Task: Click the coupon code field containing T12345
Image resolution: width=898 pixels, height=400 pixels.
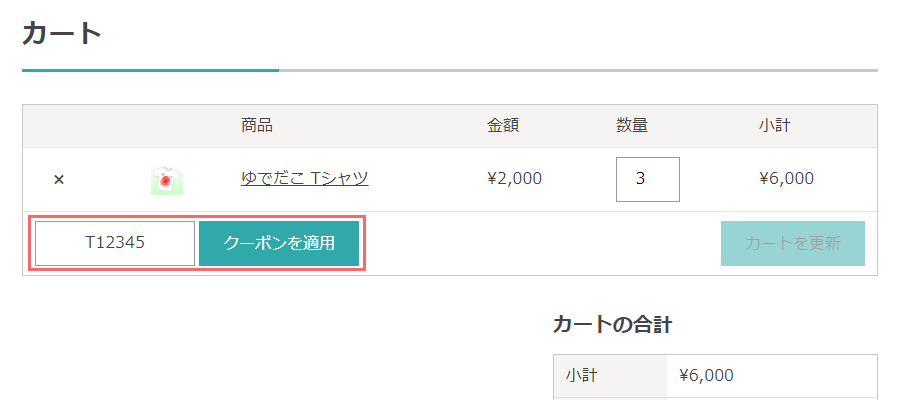Action: [115, 244]
